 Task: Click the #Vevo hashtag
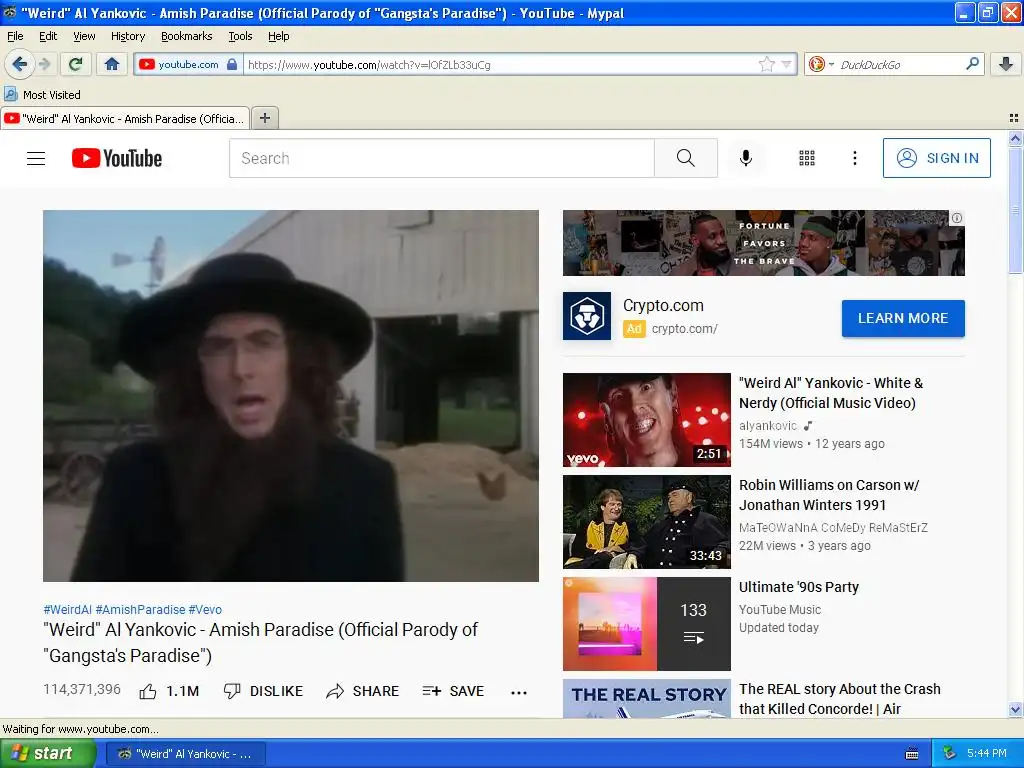tap(205, 609)
